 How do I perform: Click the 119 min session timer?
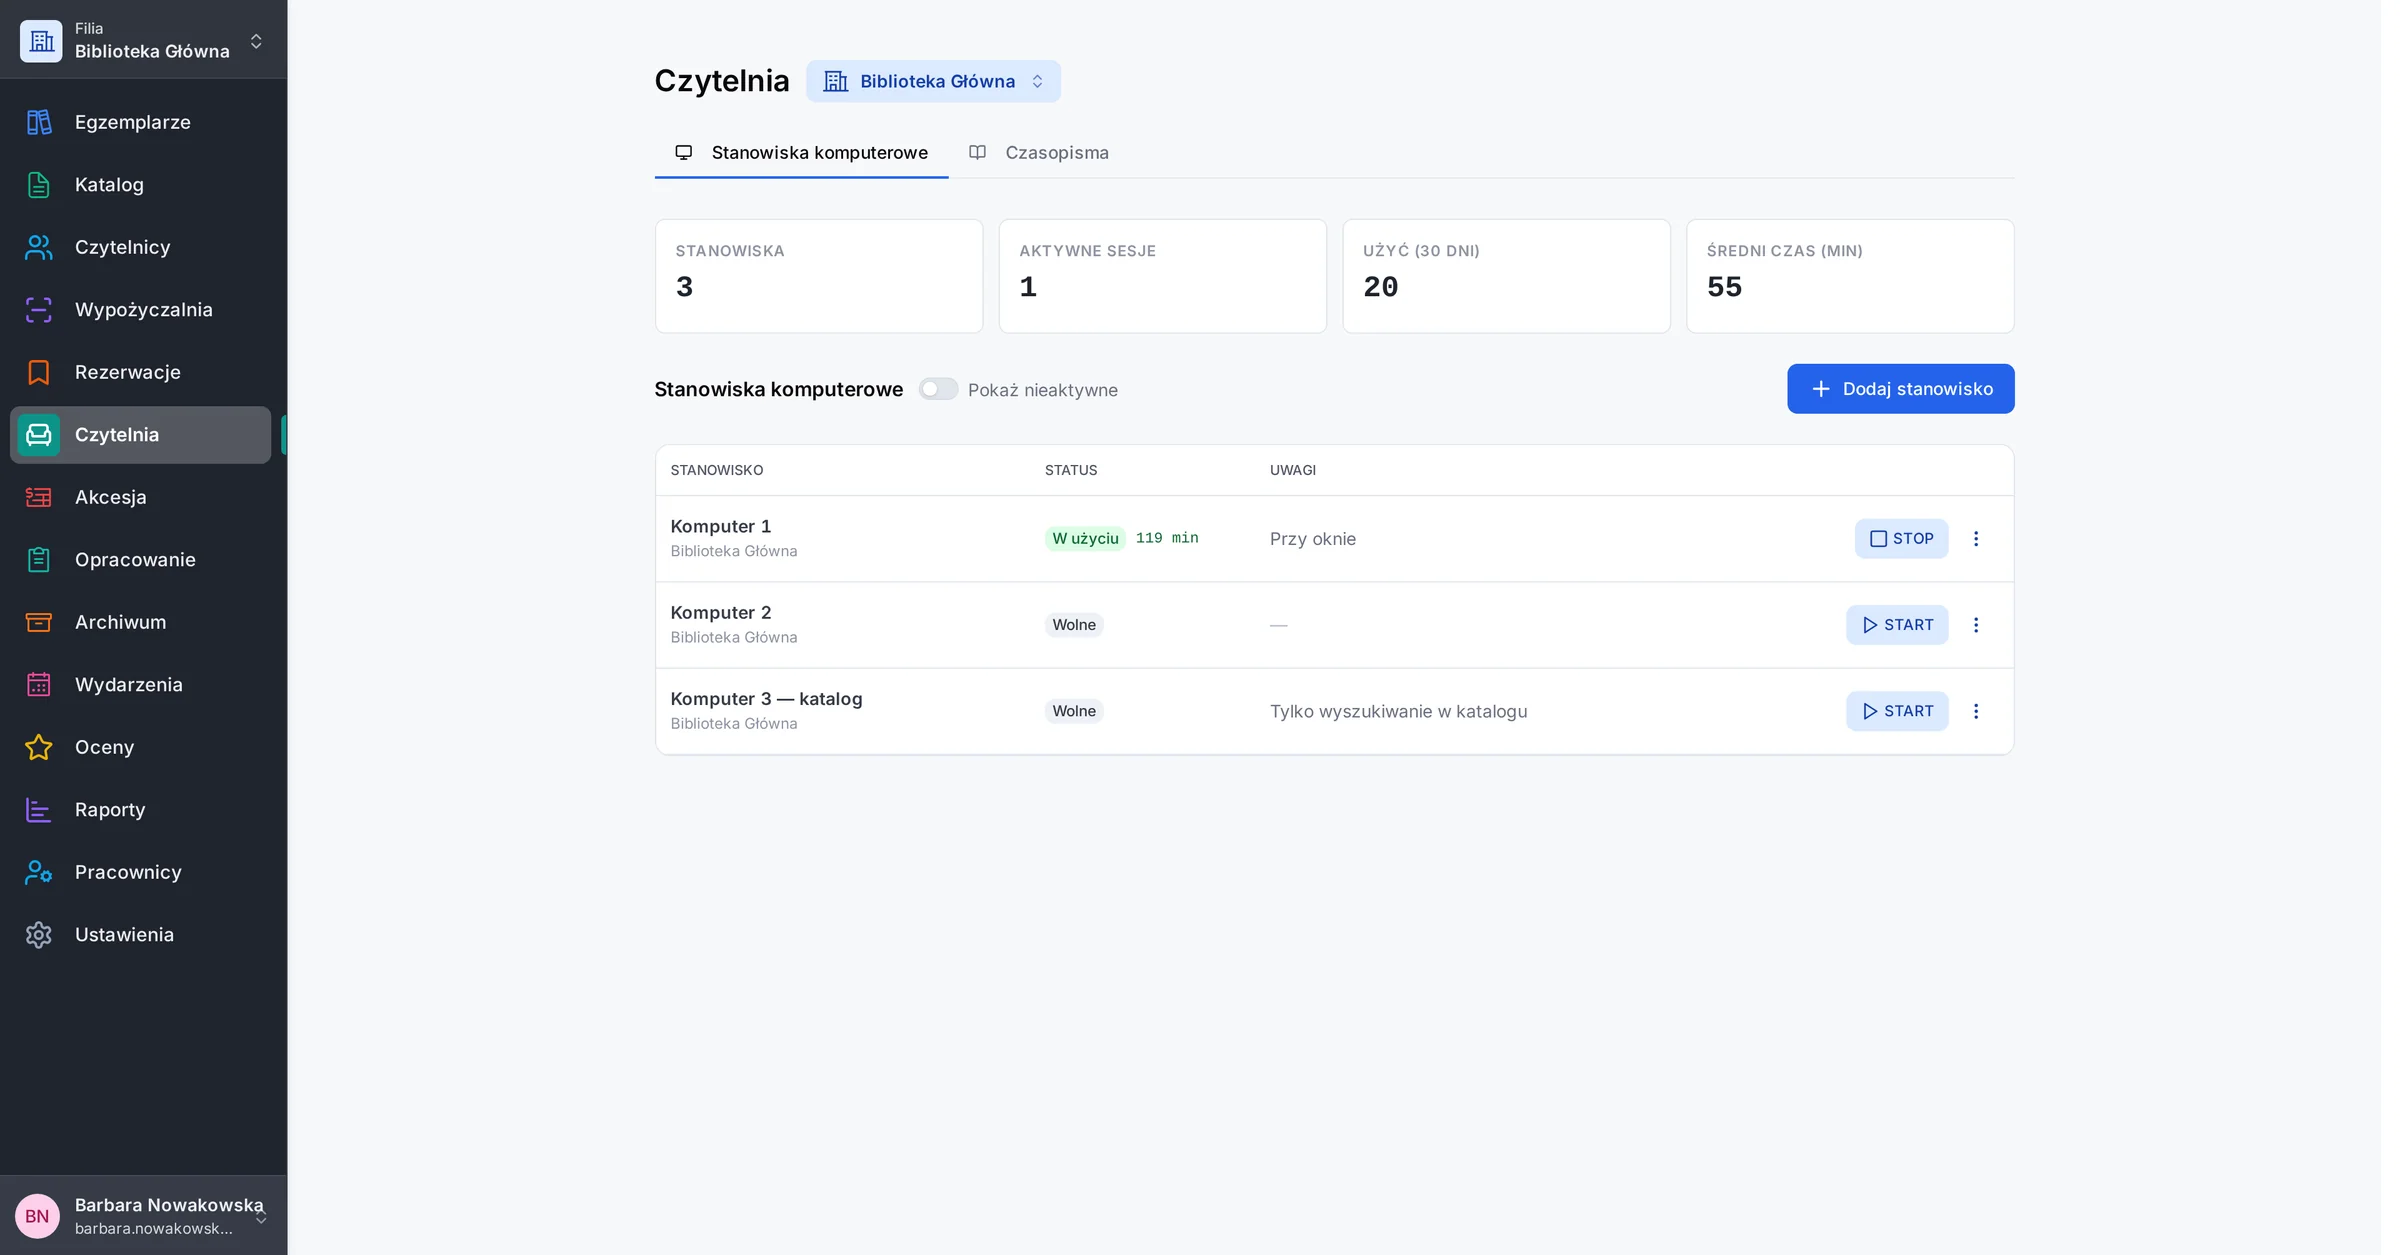1167,538
